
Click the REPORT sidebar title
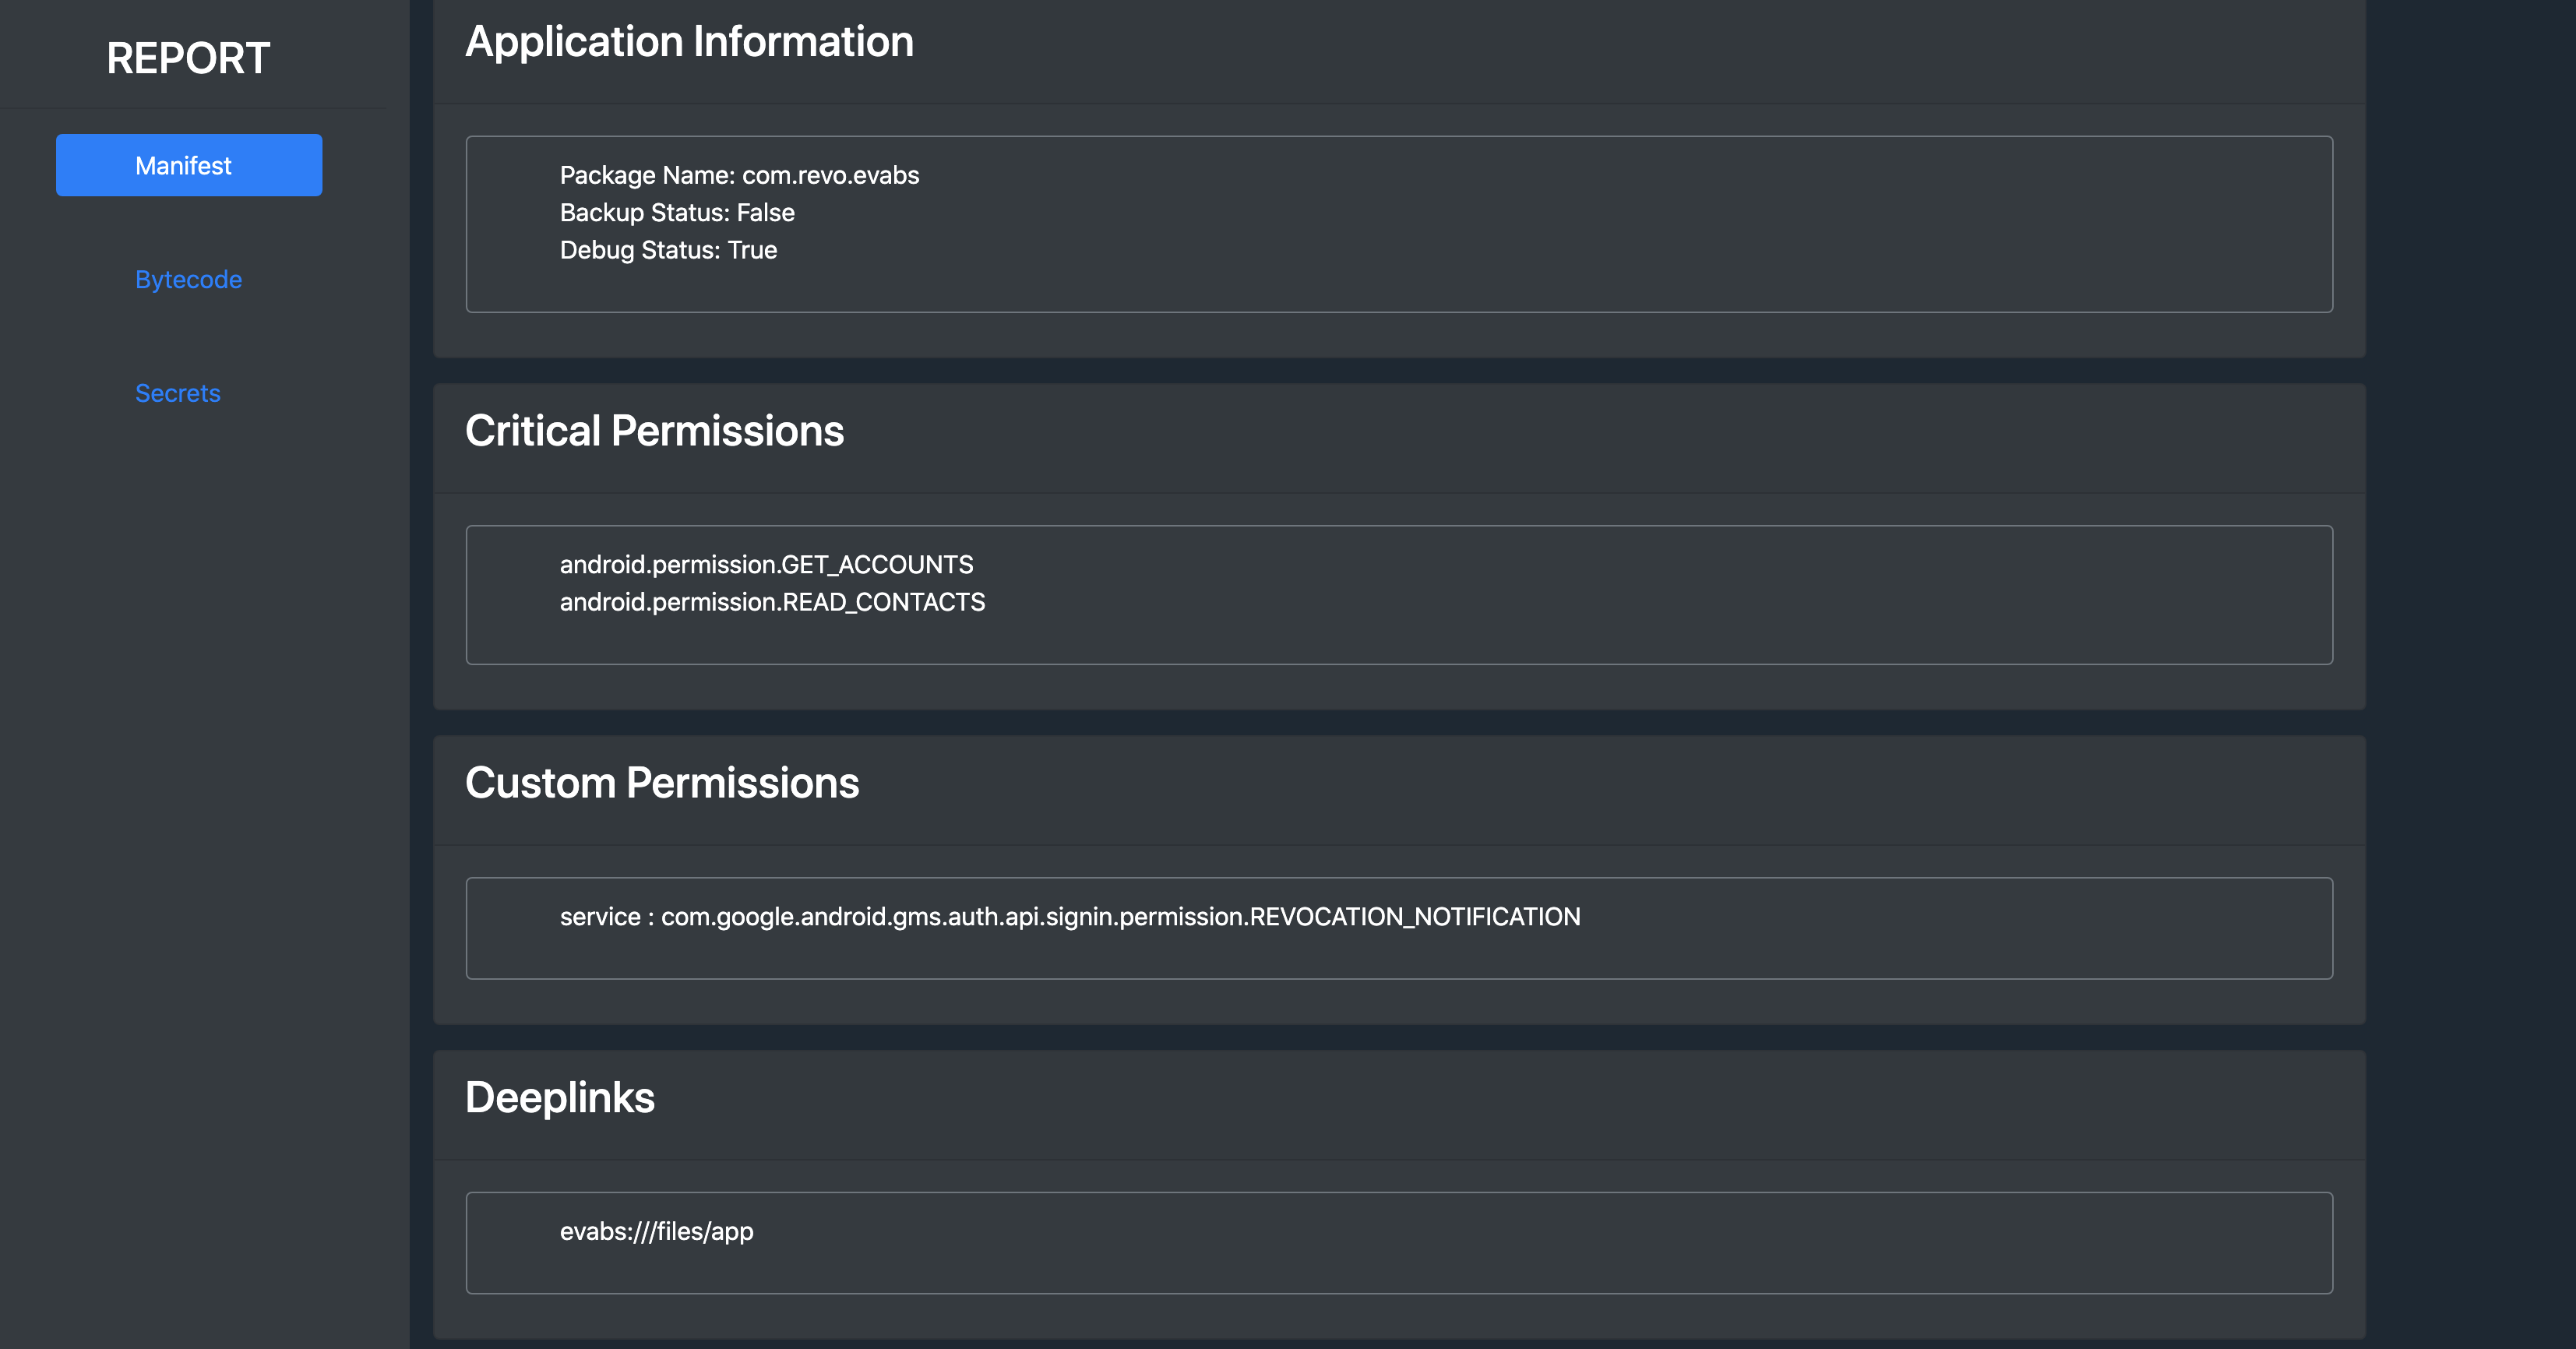pos(188,58)
